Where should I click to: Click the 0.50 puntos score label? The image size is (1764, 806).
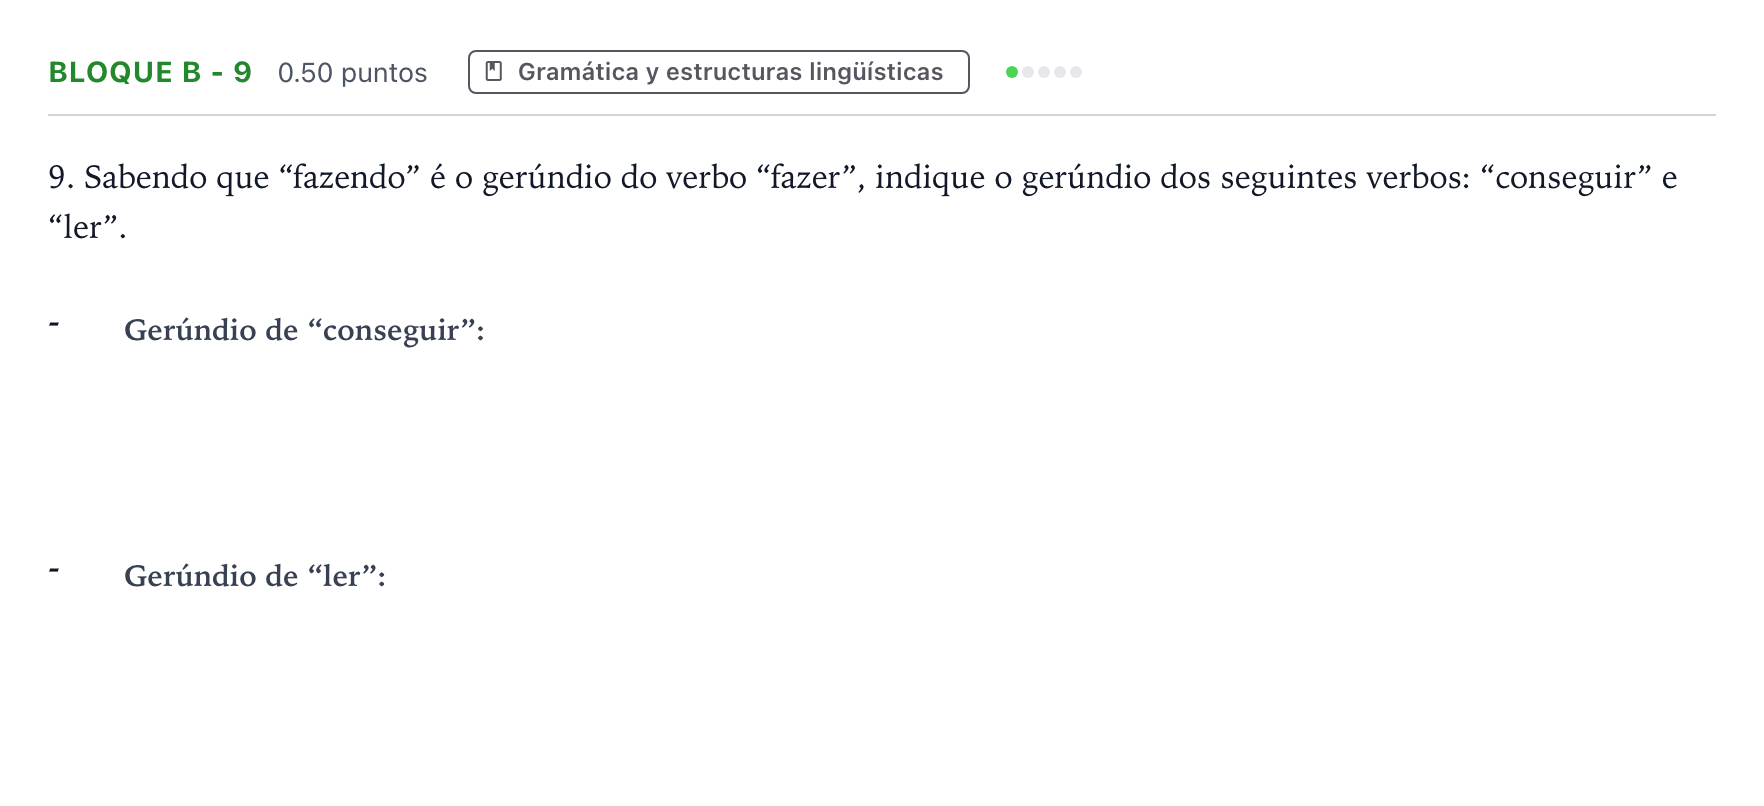click(x=352, y=73)
